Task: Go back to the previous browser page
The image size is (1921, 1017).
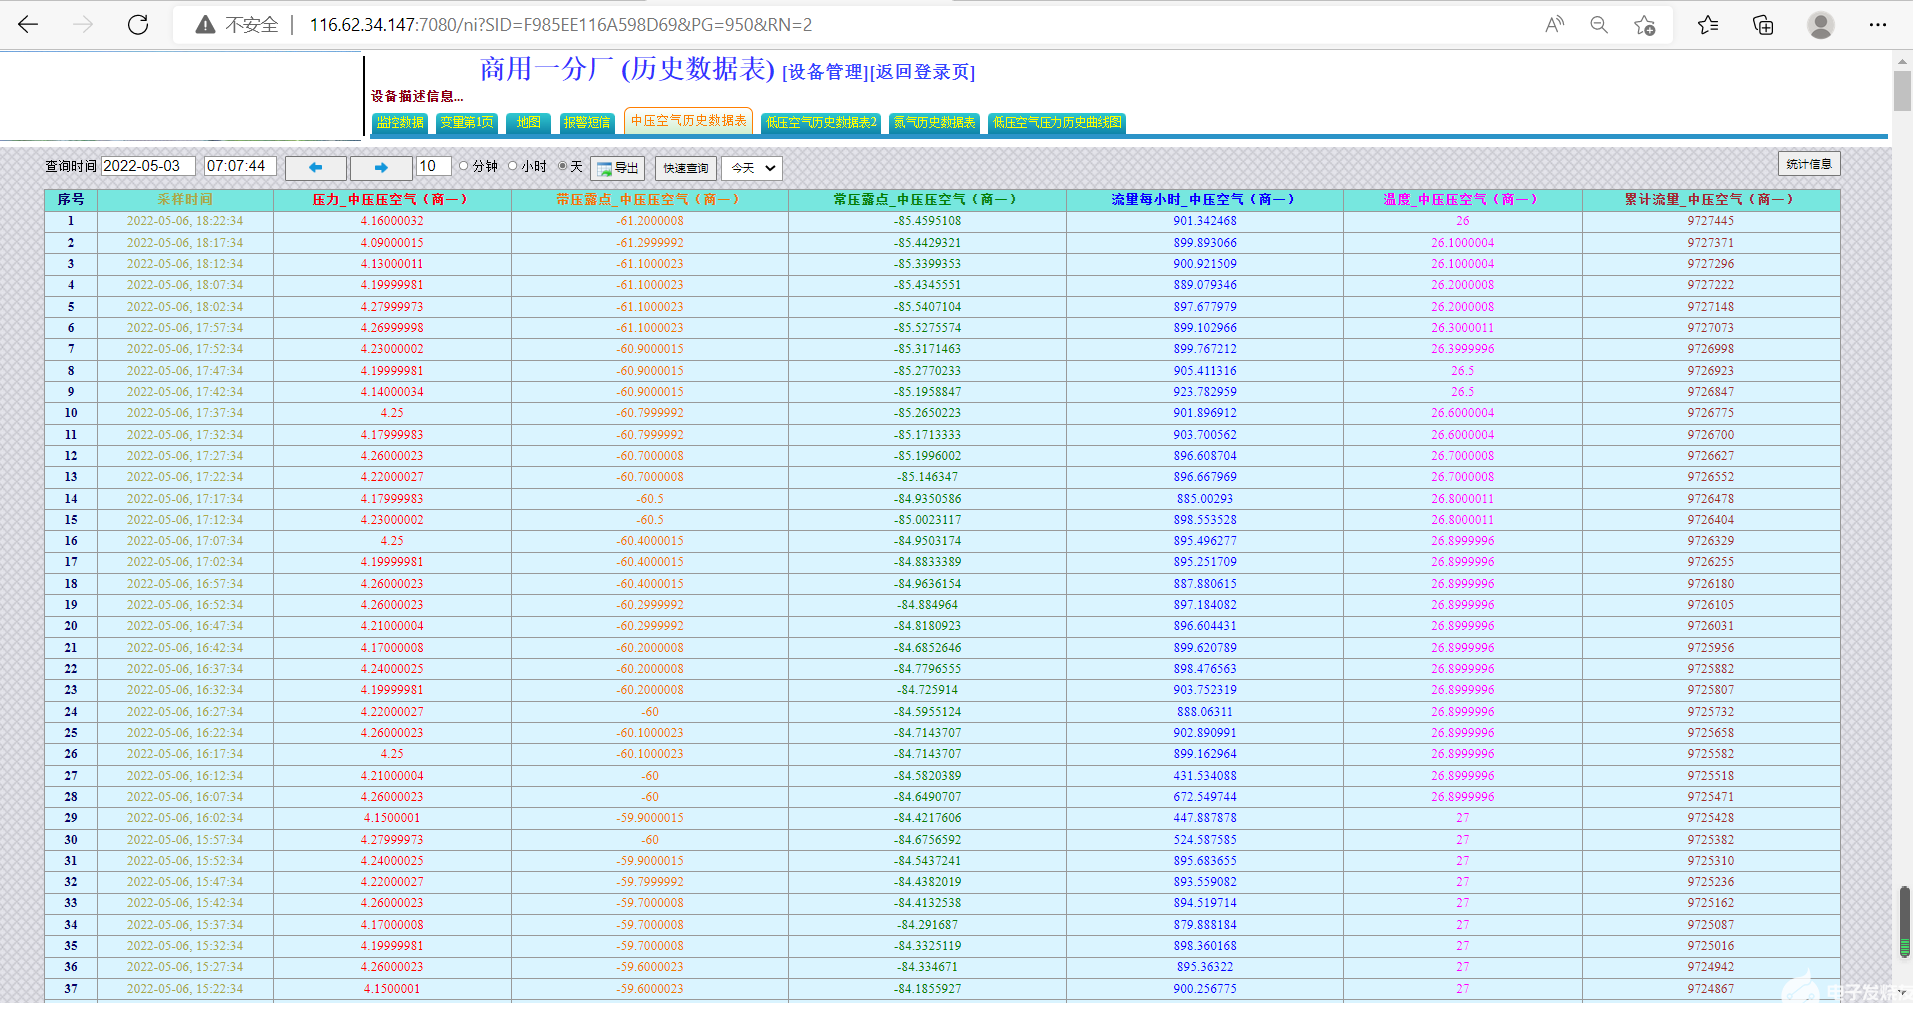Action: (28, 25)
